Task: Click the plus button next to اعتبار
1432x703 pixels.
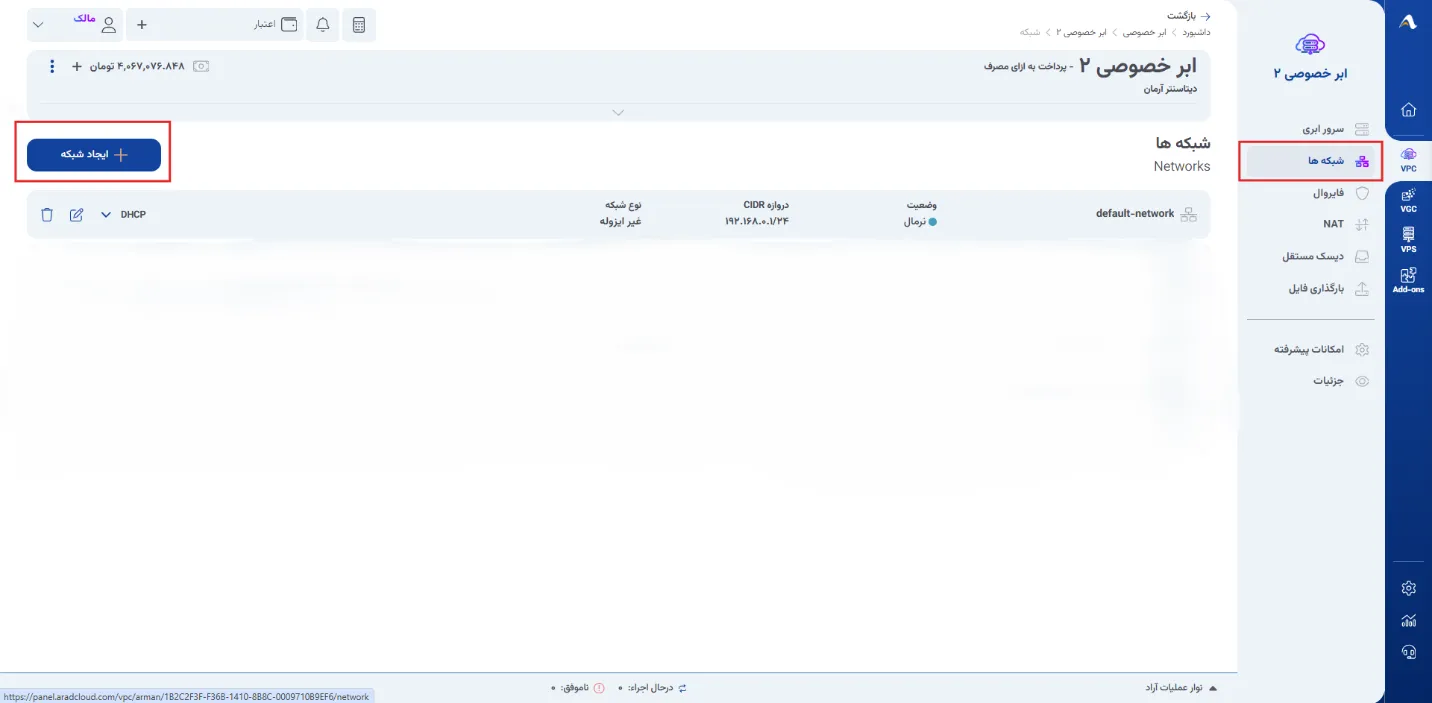Action: coord(141,25)
